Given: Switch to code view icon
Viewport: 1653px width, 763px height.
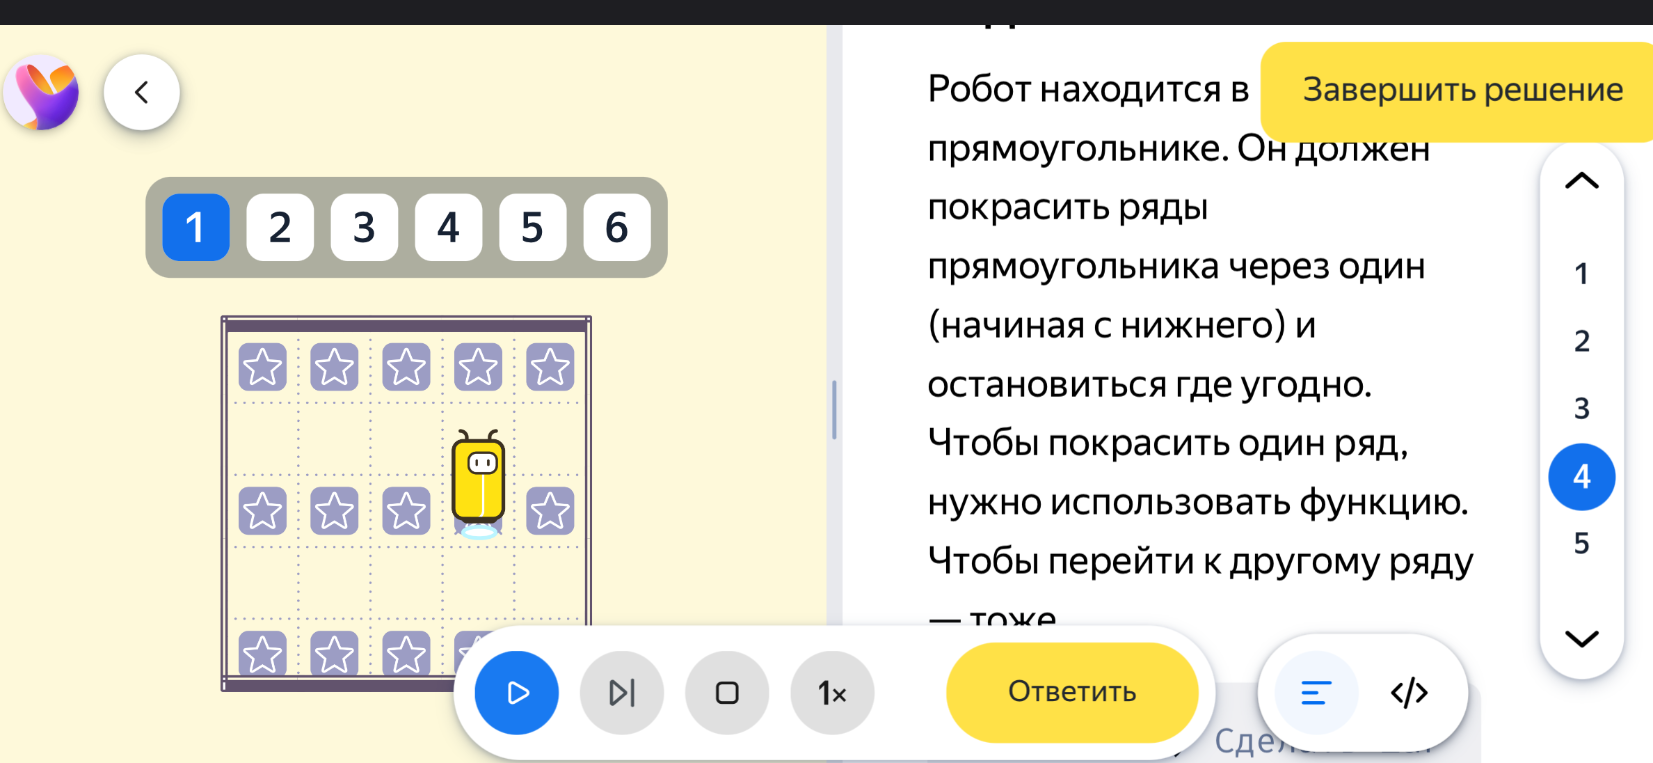Looking at the screenshot, I should 1409,692.
